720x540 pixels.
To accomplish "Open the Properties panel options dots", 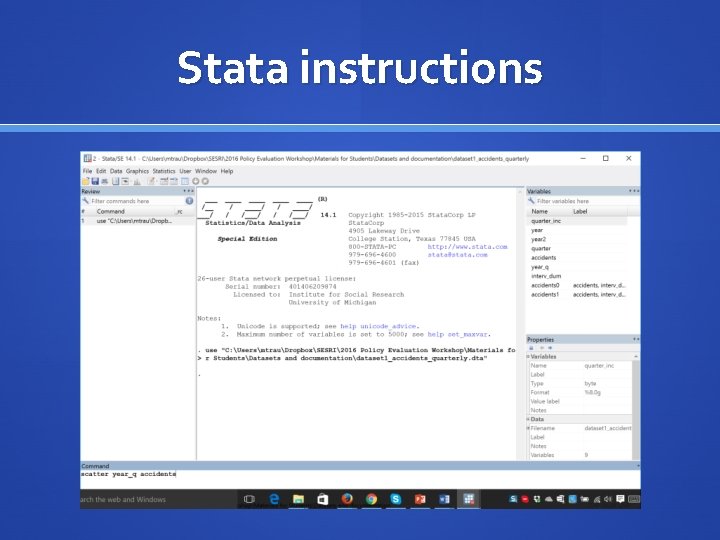I will pyautogui.click(x=636, y=339).
